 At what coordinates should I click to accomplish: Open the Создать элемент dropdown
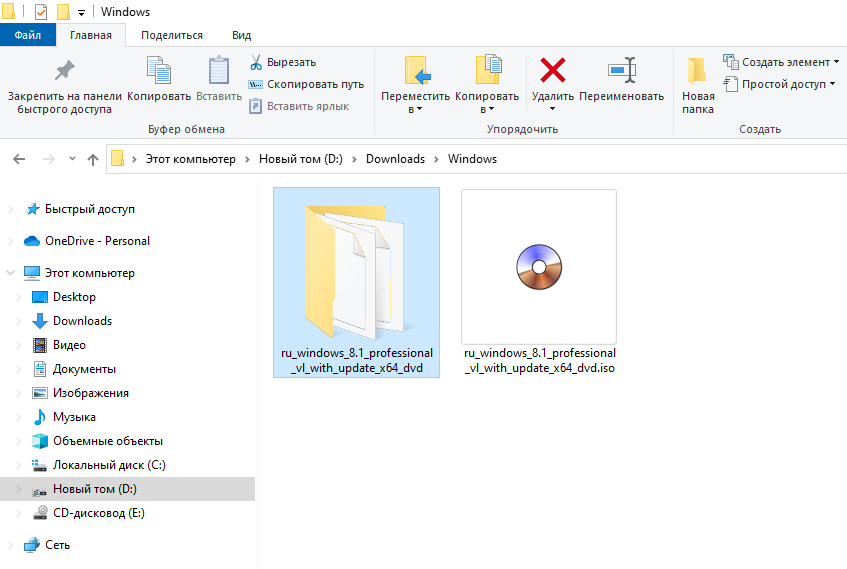click(781, 62)
